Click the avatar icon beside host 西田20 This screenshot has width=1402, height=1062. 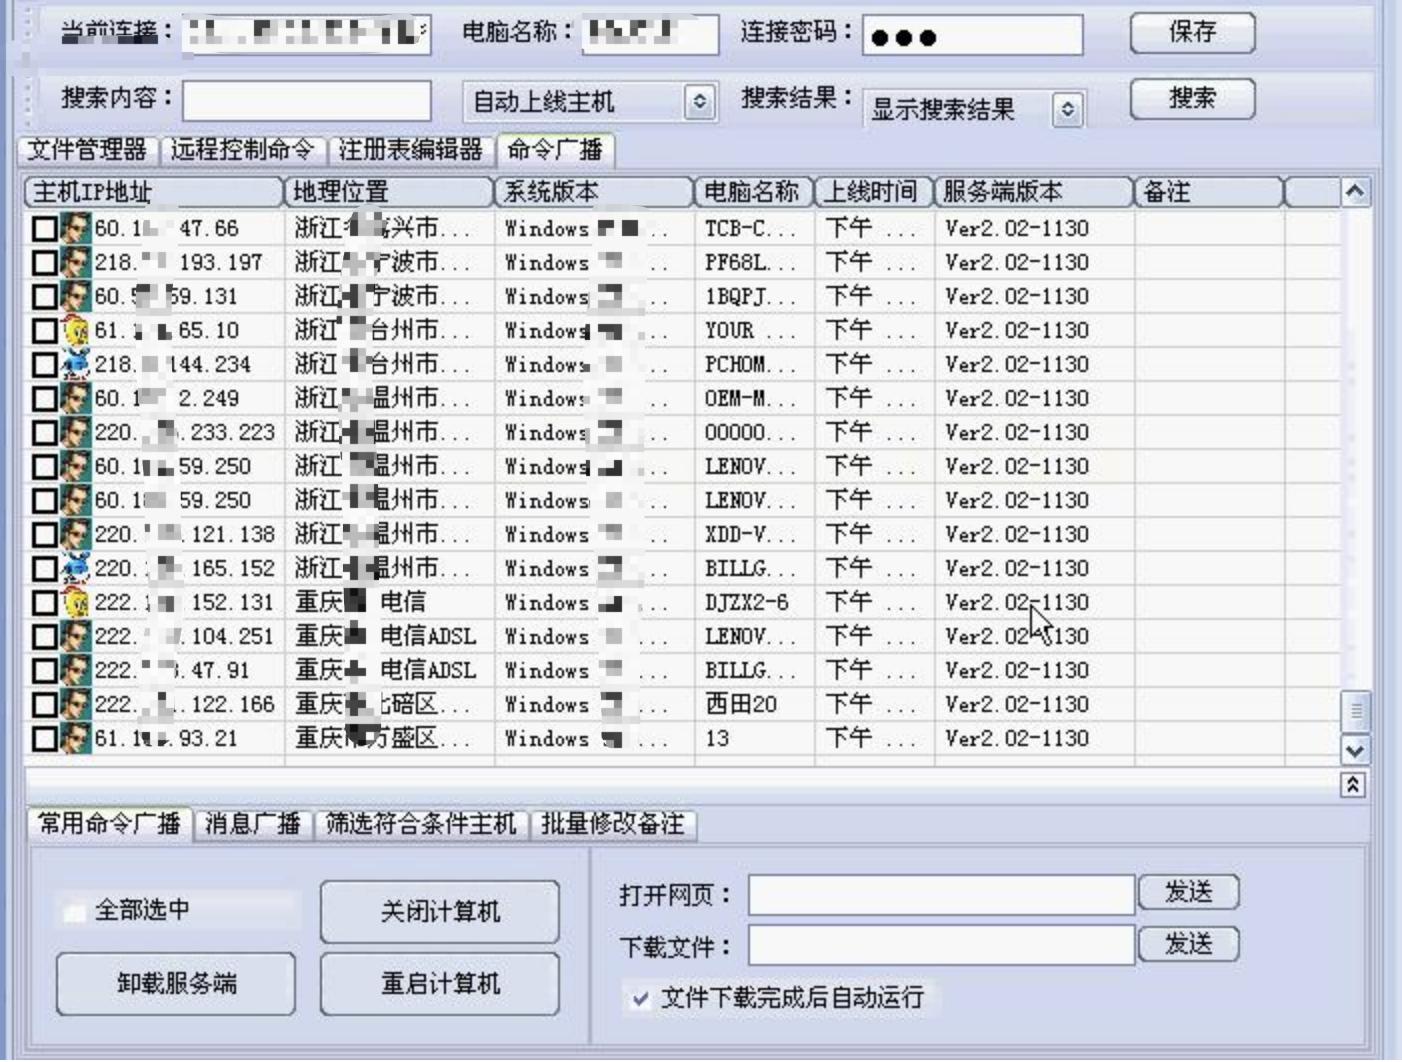[75, 704]
